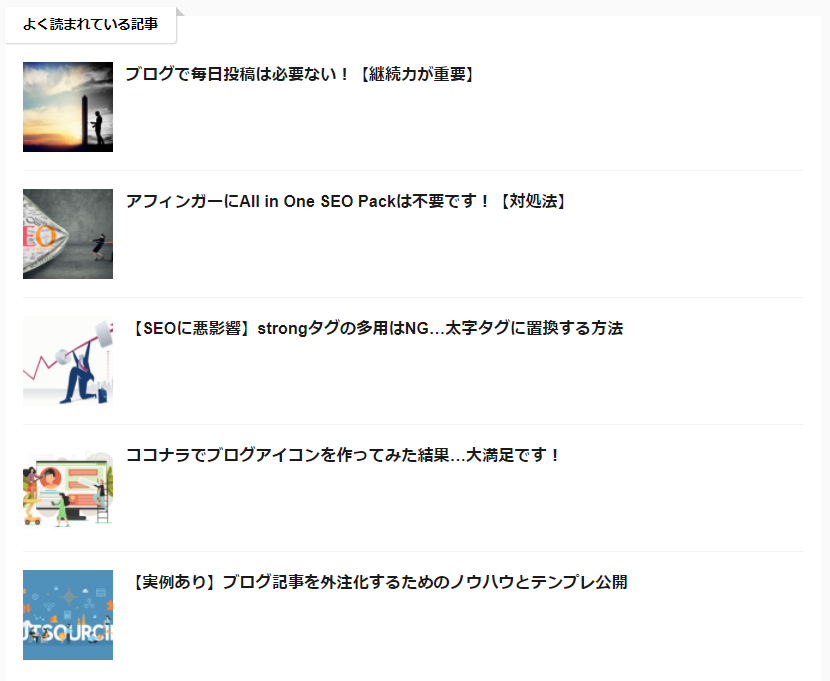
Task: Click the 【実例あり】 prefix text
Action: coord(174,582)
